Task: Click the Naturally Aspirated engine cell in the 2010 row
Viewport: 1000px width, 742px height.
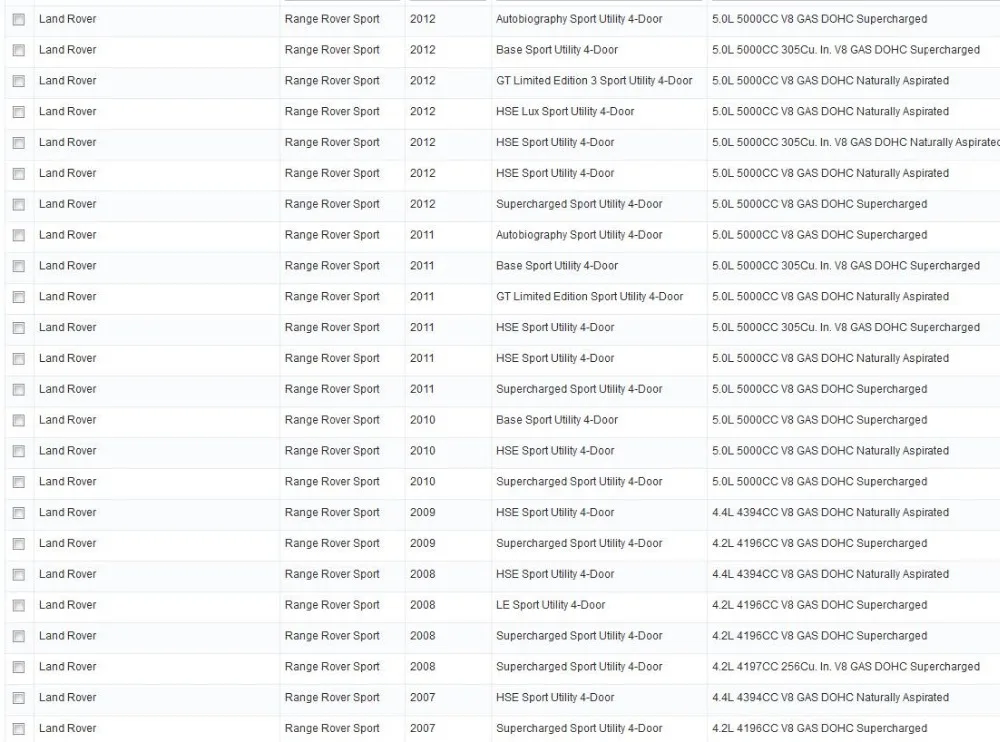Action: point(830,450)
